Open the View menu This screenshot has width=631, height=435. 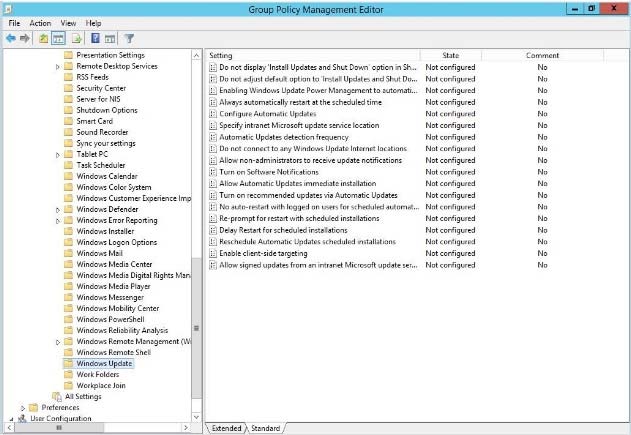tap(68, 23)
